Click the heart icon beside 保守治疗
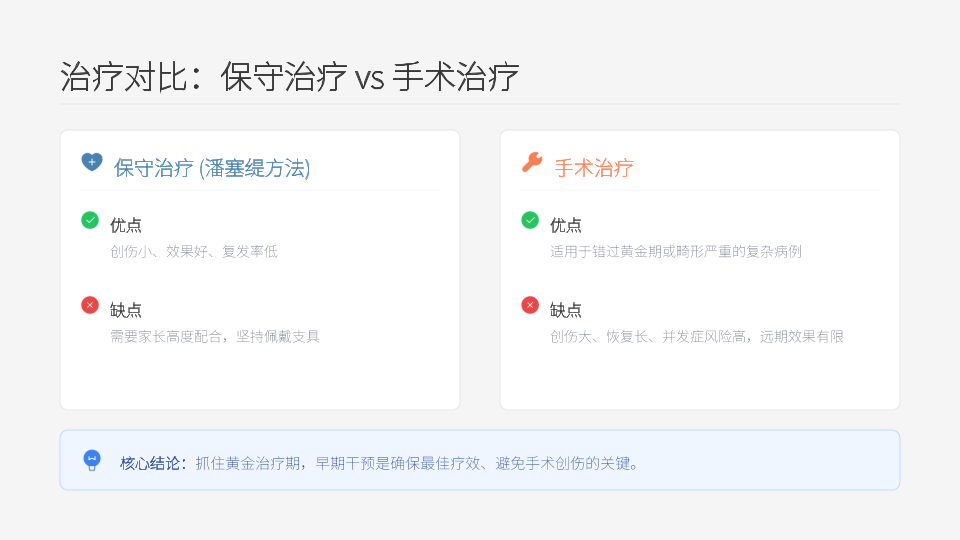 [x=92, y=162]
